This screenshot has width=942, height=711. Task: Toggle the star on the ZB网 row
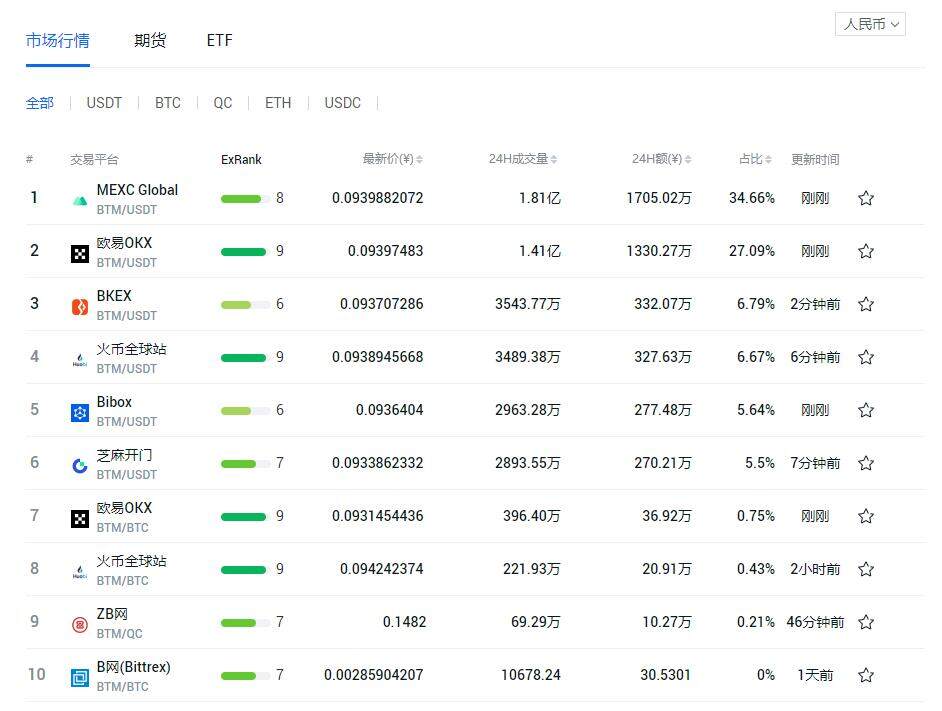[x=865, y=621]
